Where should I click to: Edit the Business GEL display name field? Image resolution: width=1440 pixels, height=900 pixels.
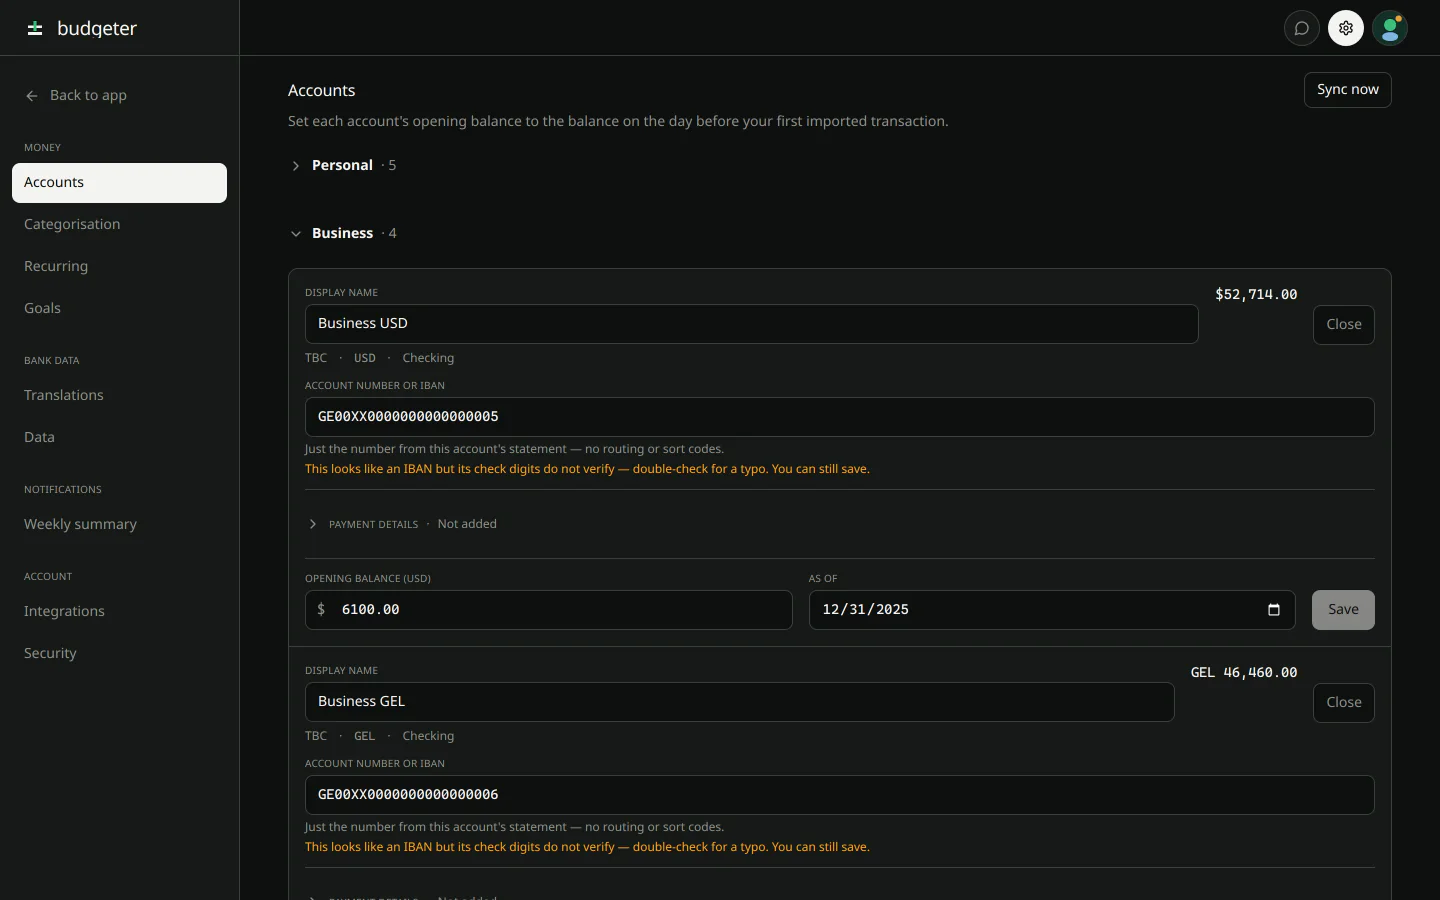[x=740, y=702]
